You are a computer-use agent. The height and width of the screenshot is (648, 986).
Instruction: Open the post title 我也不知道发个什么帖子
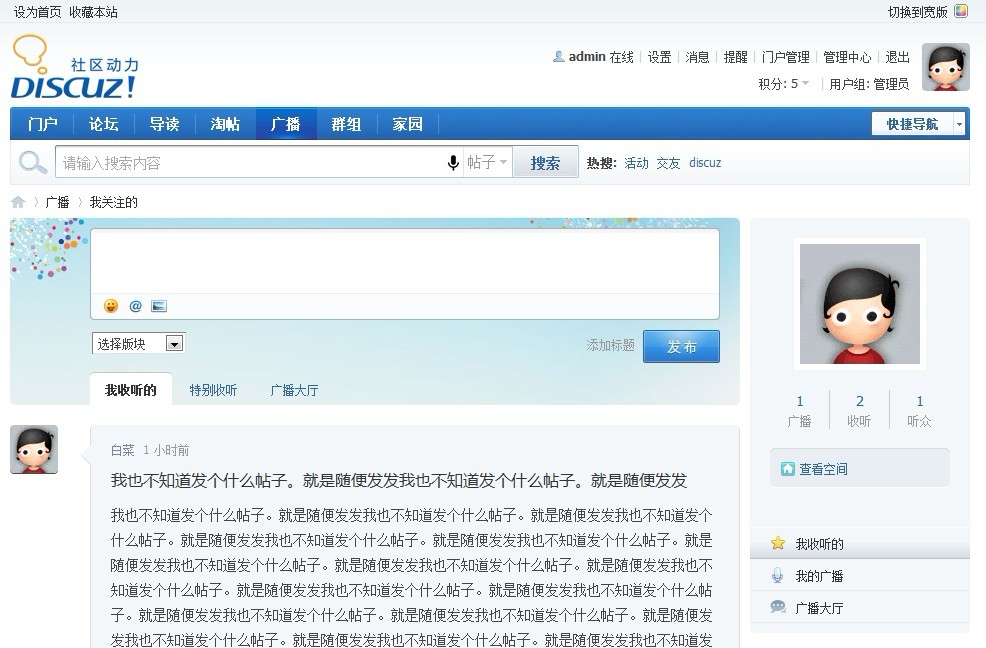[399, 481]
